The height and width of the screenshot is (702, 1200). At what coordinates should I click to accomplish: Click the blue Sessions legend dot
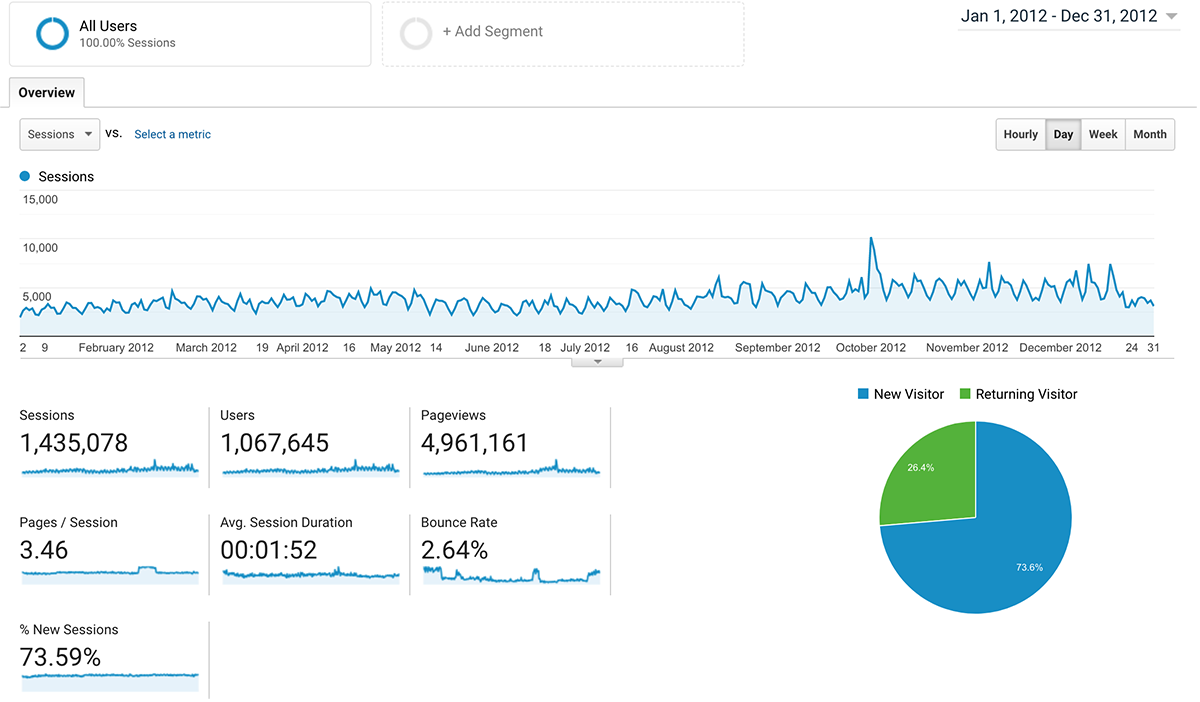[25, 177]
